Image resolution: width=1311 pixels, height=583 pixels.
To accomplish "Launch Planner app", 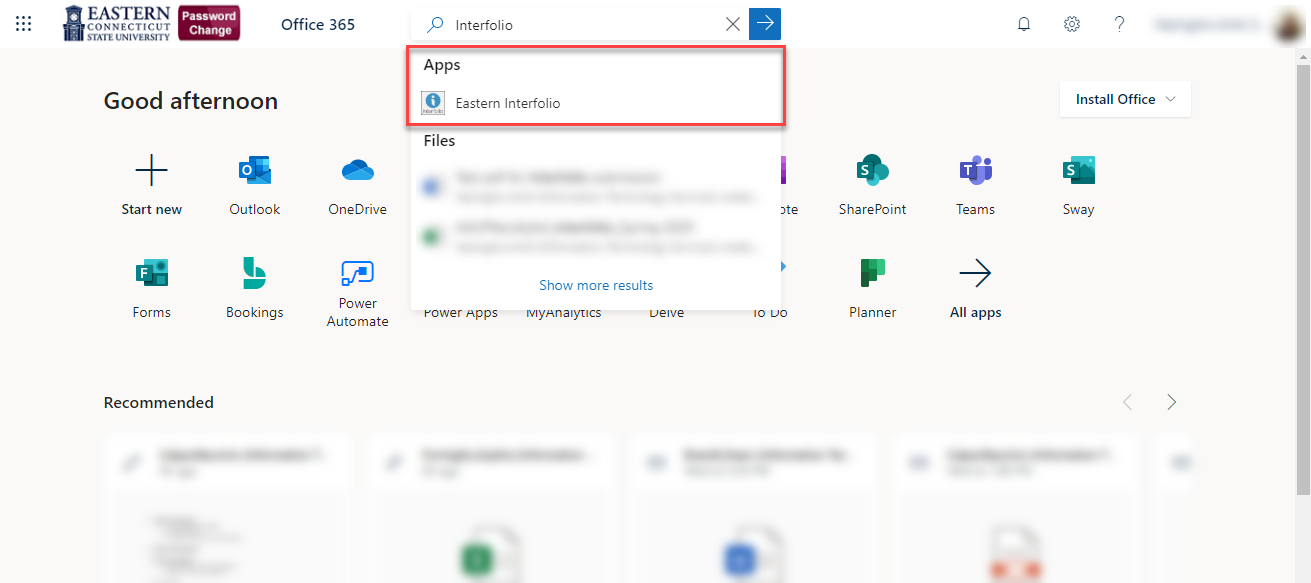I will pos(873,288).
